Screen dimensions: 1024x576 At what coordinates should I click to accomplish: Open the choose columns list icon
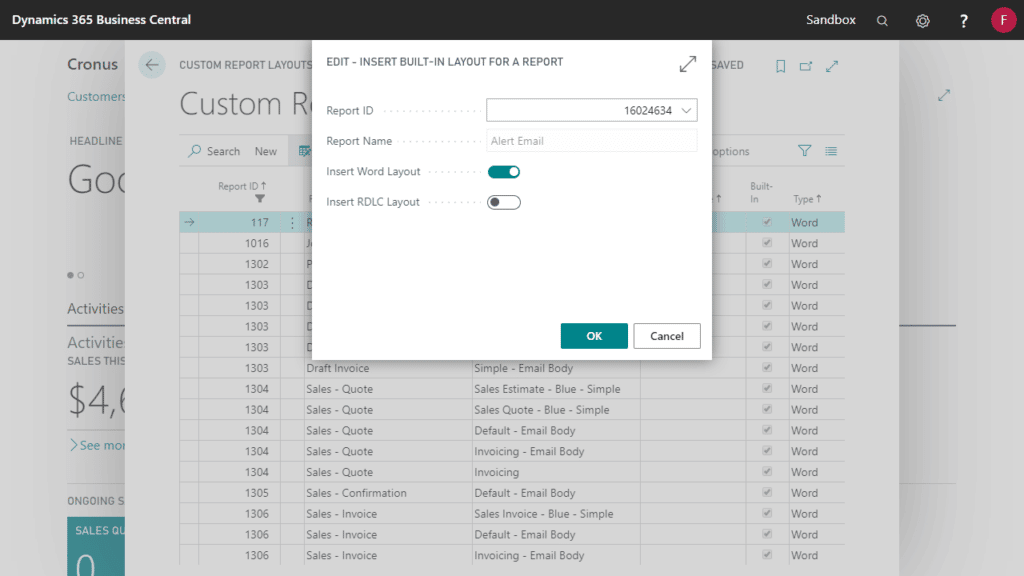(x=830, y=150)
